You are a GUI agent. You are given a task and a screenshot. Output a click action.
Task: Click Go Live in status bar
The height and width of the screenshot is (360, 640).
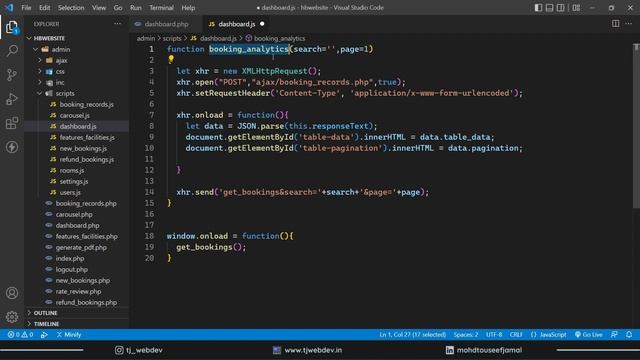(x=589, y=335)
